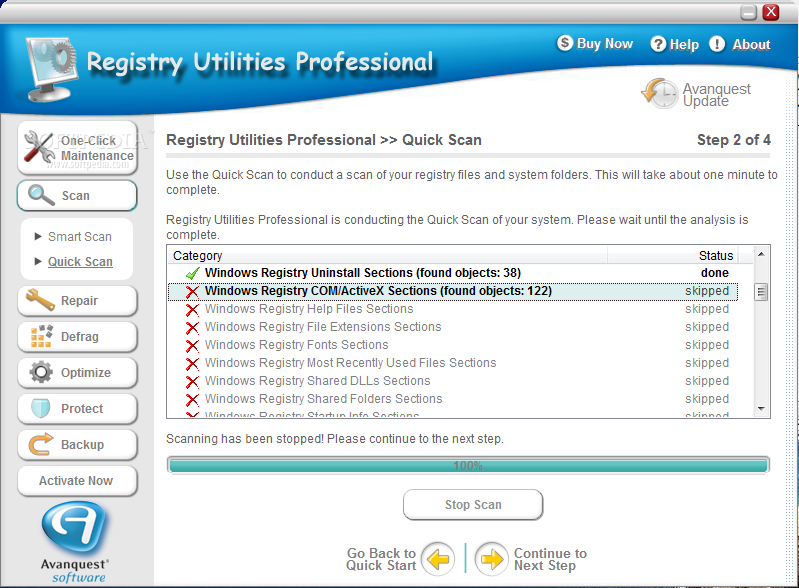Open the Avanquest Update clock icon
Viewport: 799px width, 588px height.
click(x=659, y=93)
